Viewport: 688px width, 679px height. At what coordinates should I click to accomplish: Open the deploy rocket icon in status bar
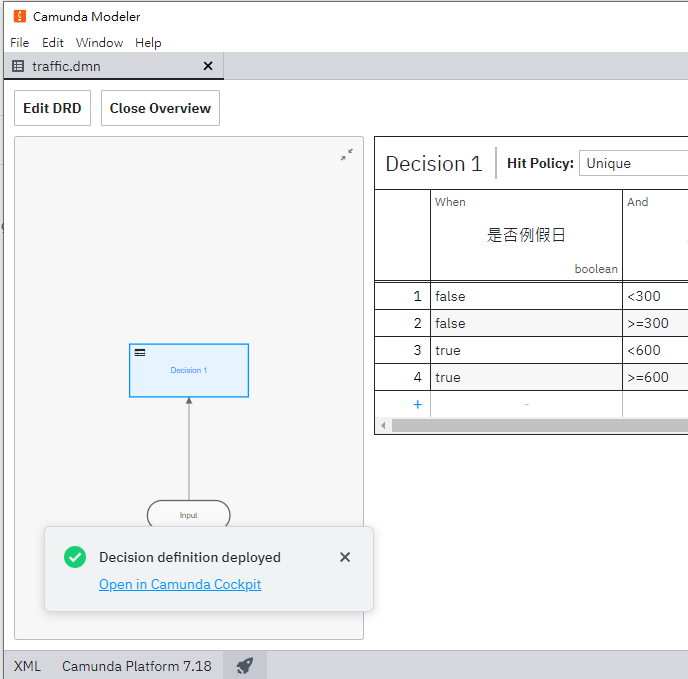pyautogui.click(x=245, y=665)
